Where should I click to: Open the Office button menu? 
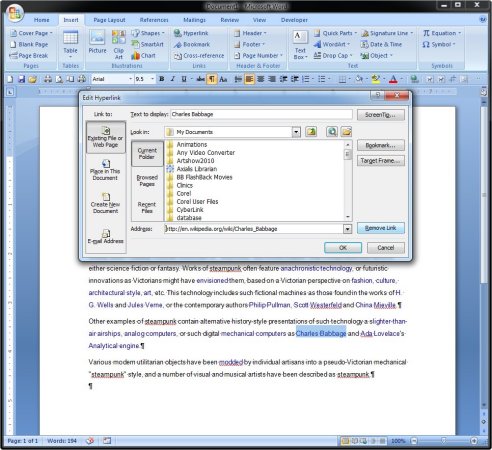tap(15, 13)
